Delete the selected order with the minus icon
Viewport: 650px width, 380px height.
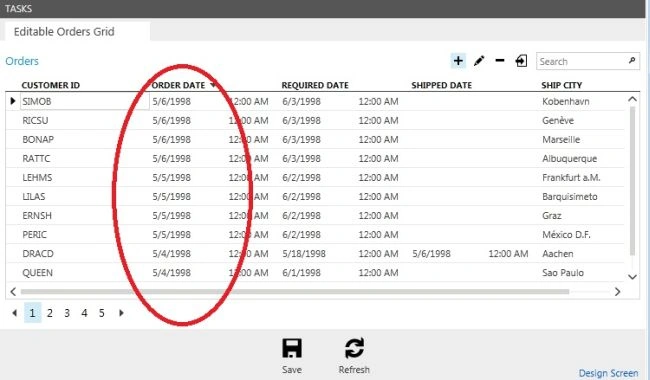point(500,61)
